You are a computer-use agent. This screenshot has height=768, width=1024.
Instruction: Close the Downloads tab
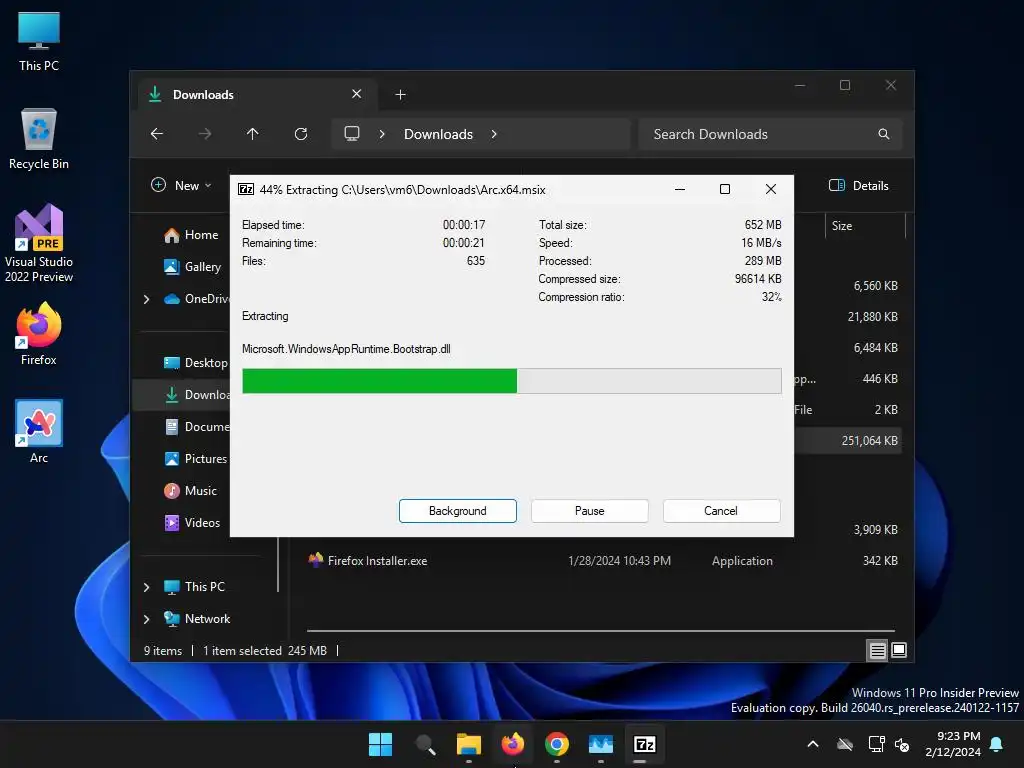click(x=357, y=94)
